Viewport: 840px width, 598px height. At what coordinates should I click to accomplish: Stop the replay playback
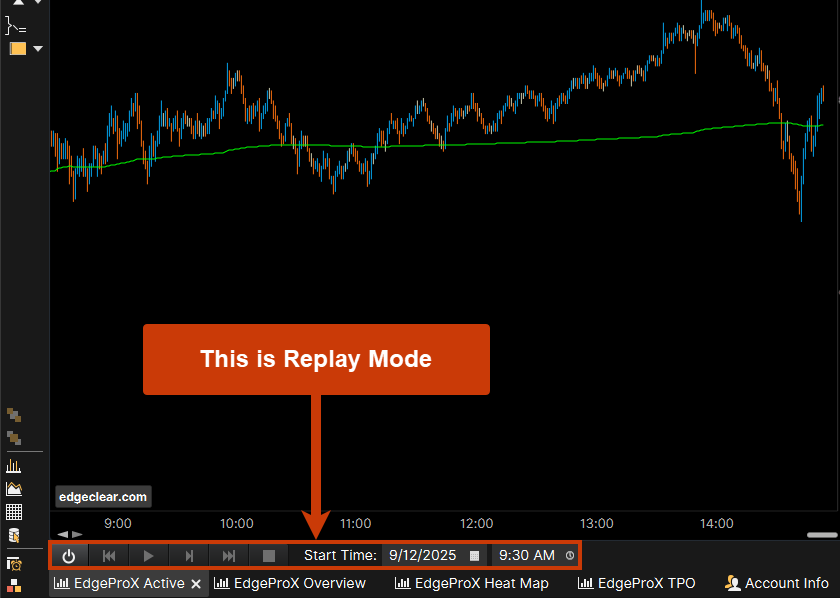tap(268, 555)
